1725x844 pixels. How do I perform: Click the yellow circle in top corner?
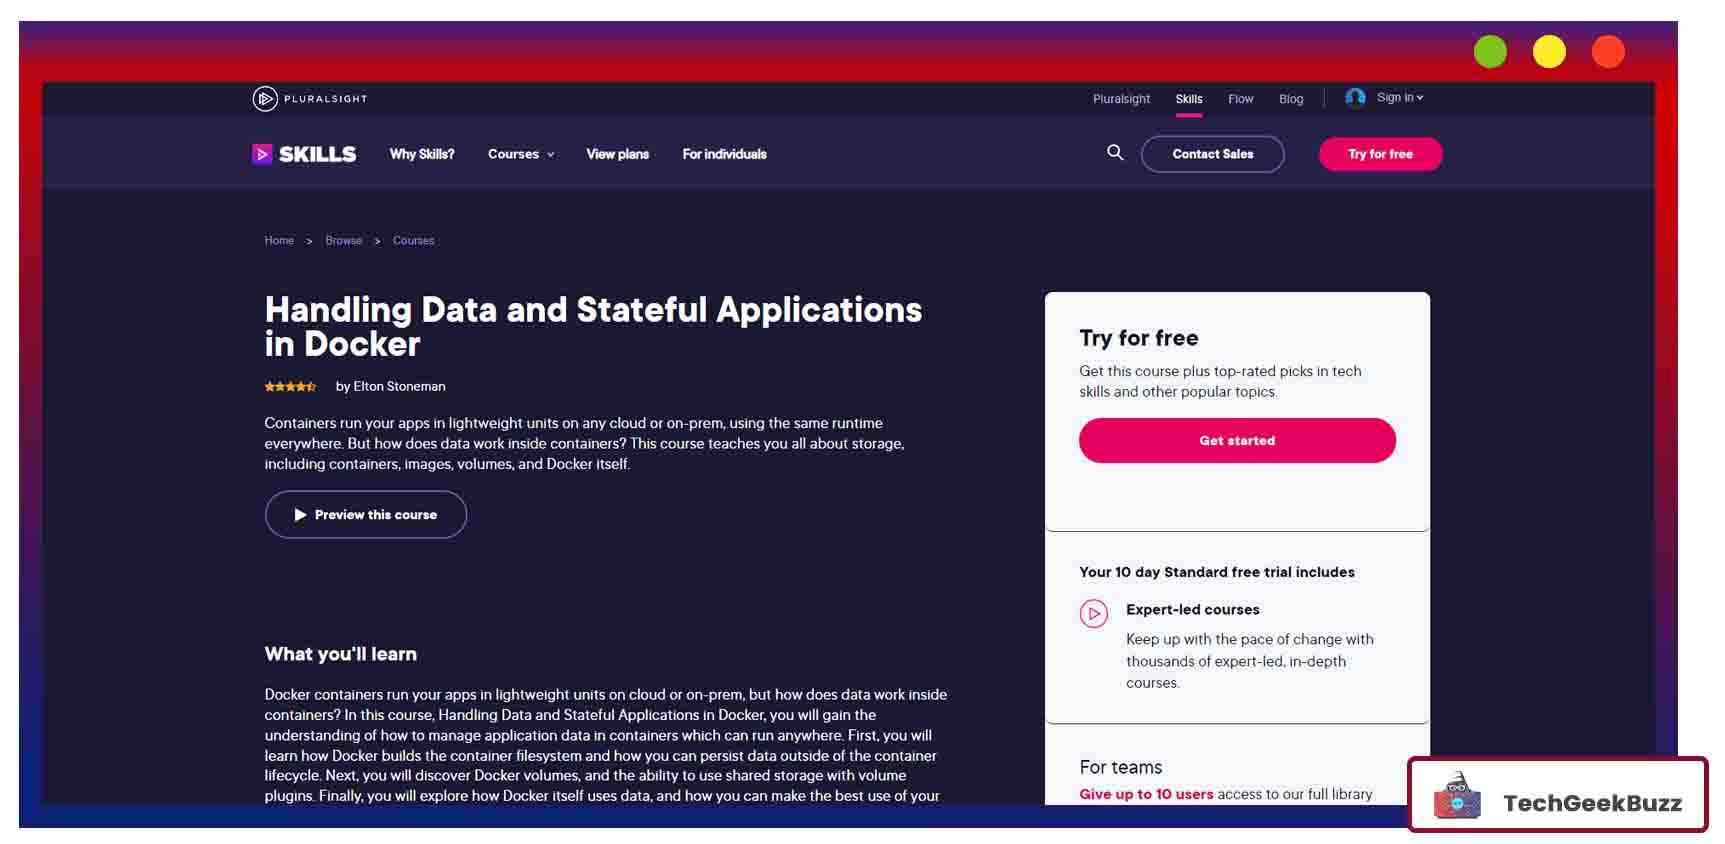(1549, 52)
